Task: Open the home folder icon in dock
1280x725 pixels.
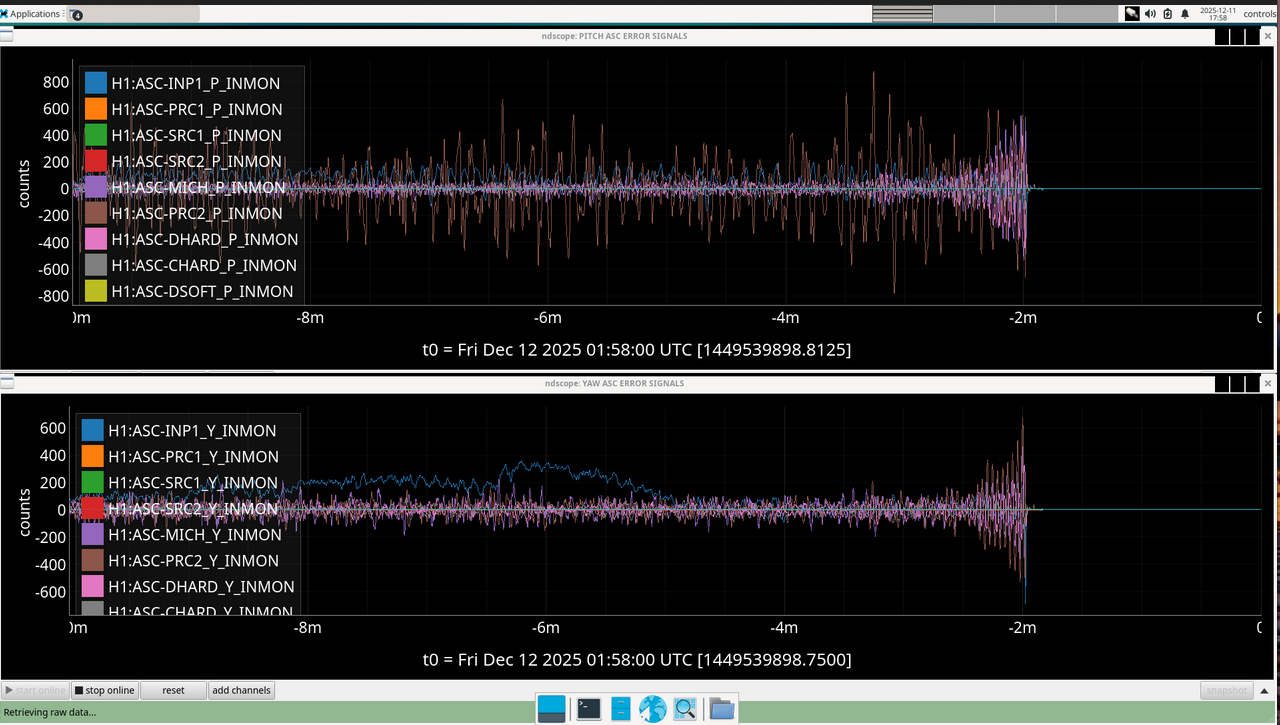Action: [x=721, y=709]
